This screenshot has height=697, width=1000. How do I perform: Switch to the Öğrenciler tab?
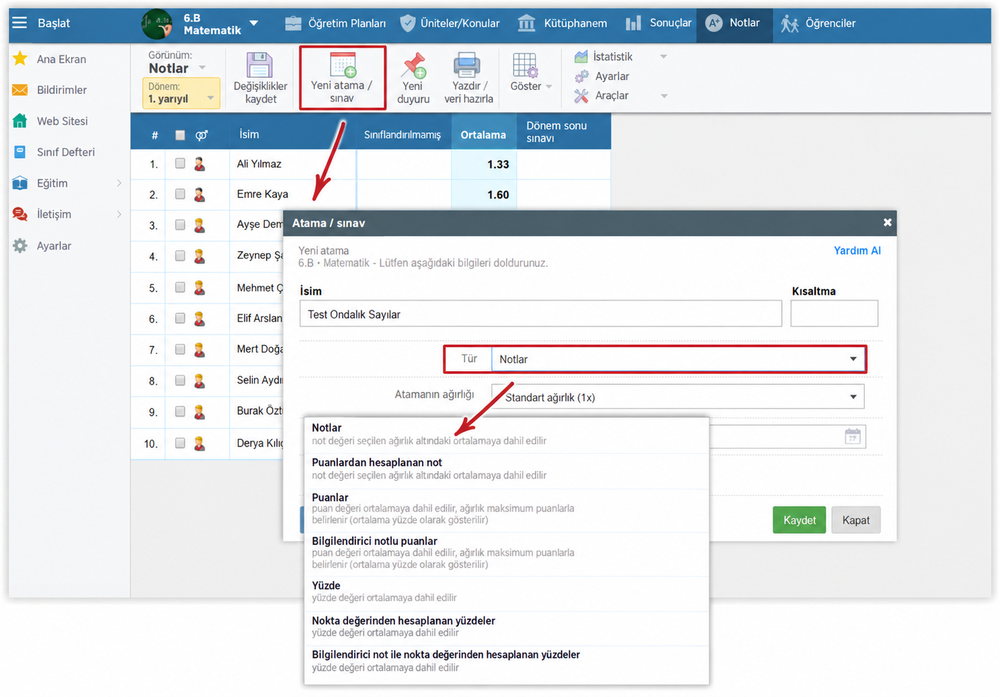(818, 24)
